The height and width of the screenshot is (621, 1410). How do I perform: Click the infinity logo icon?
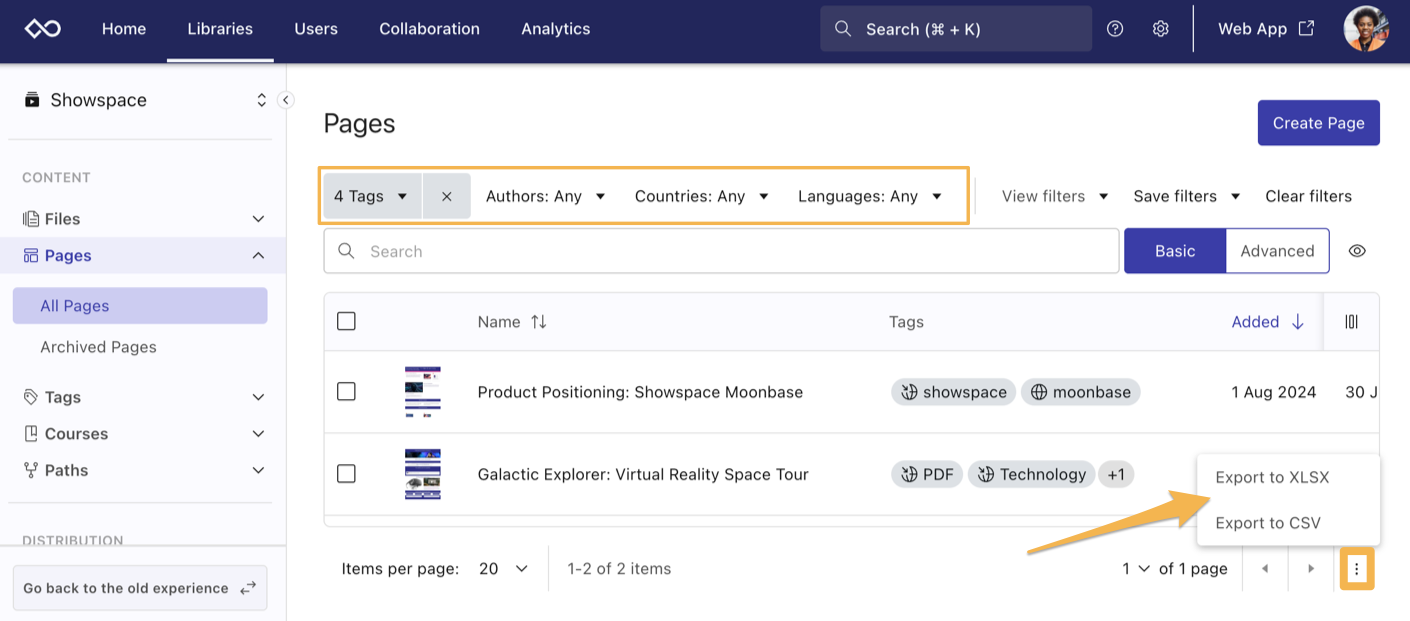point(43,29)
